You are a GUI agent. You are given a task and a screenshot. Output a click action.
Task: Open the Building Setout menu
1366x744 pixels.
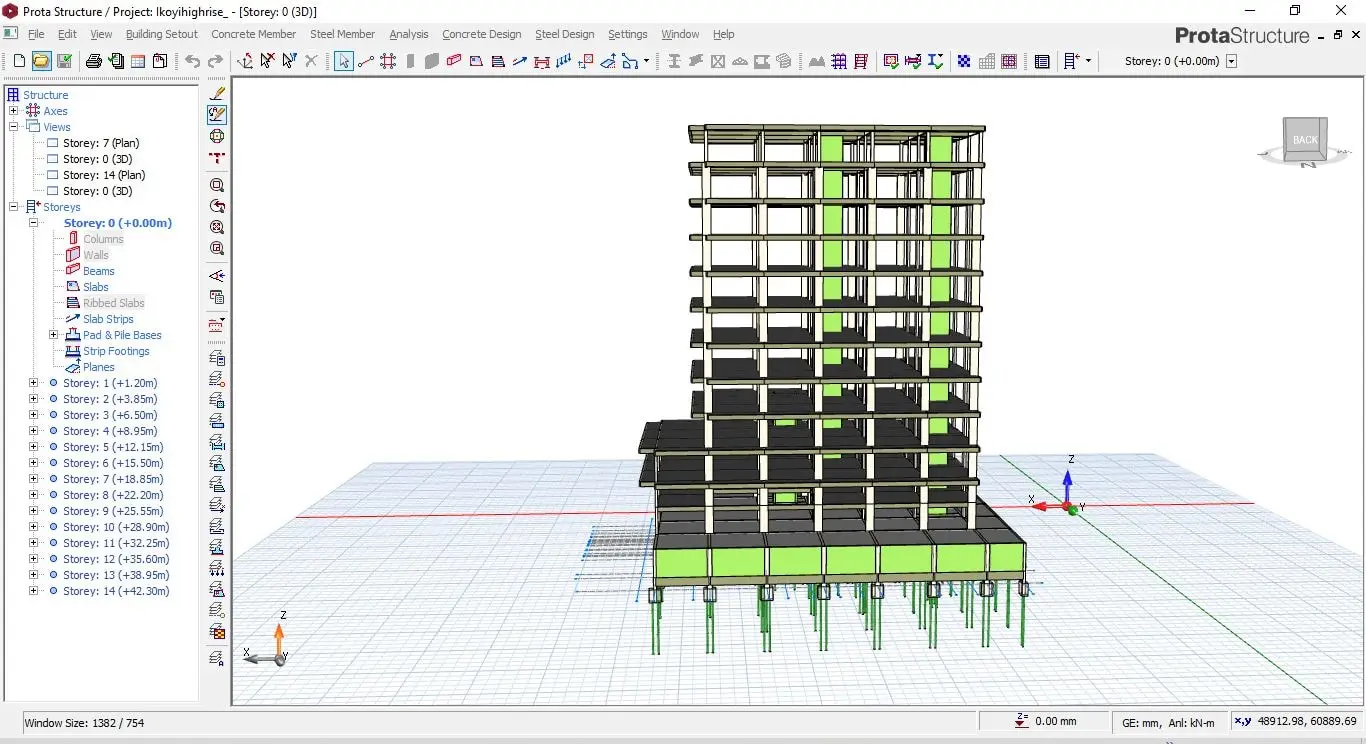click(x=161, y=34)
